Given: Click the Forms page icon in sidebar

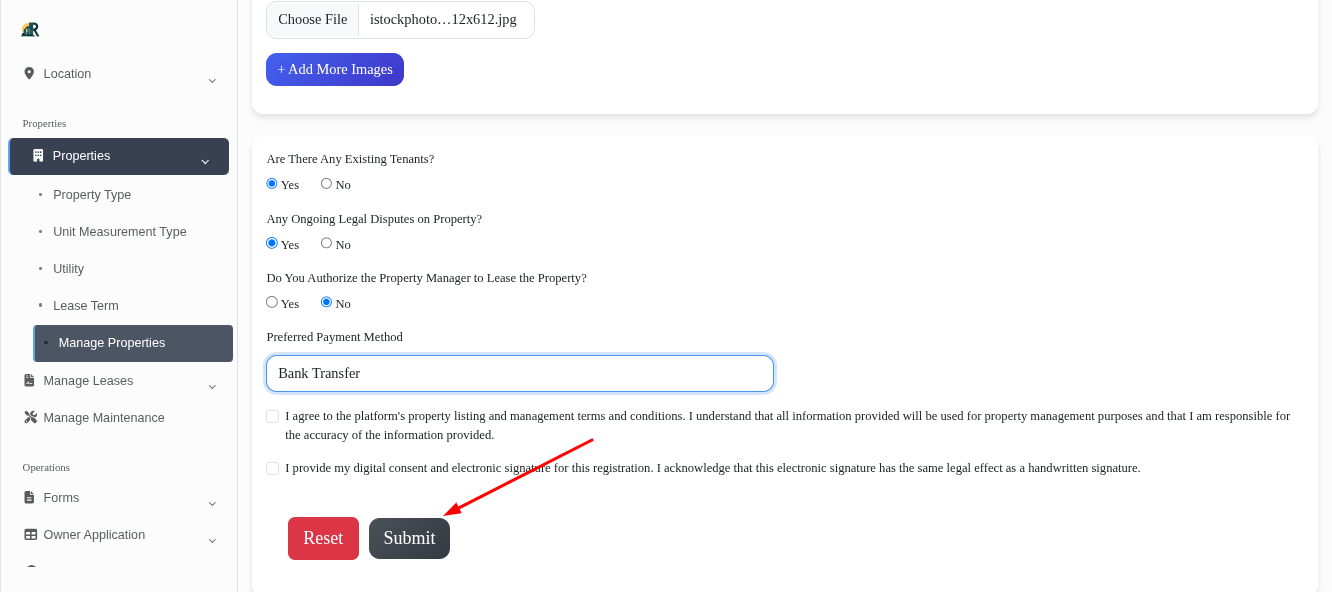Looking at the screenshot, I should click(29, 497).
